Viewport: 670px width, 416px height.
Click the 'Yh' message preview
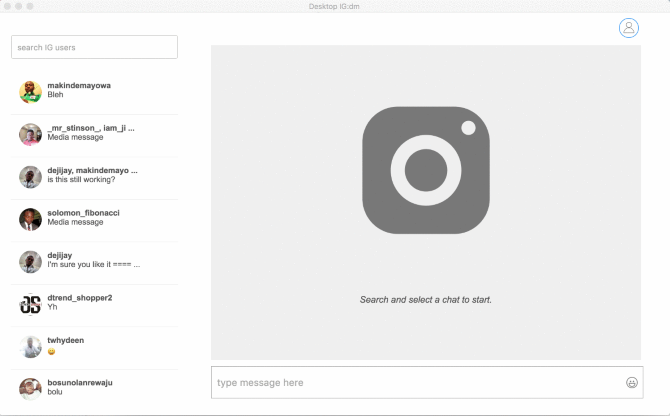tap(52, 307)
